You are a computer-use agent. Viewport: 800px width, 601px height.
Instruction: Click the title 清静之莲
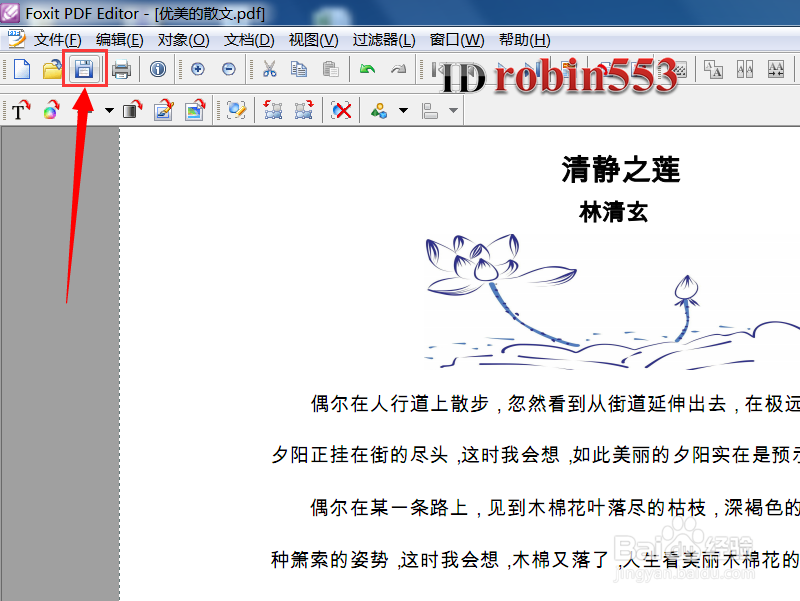tap(620, 169)
